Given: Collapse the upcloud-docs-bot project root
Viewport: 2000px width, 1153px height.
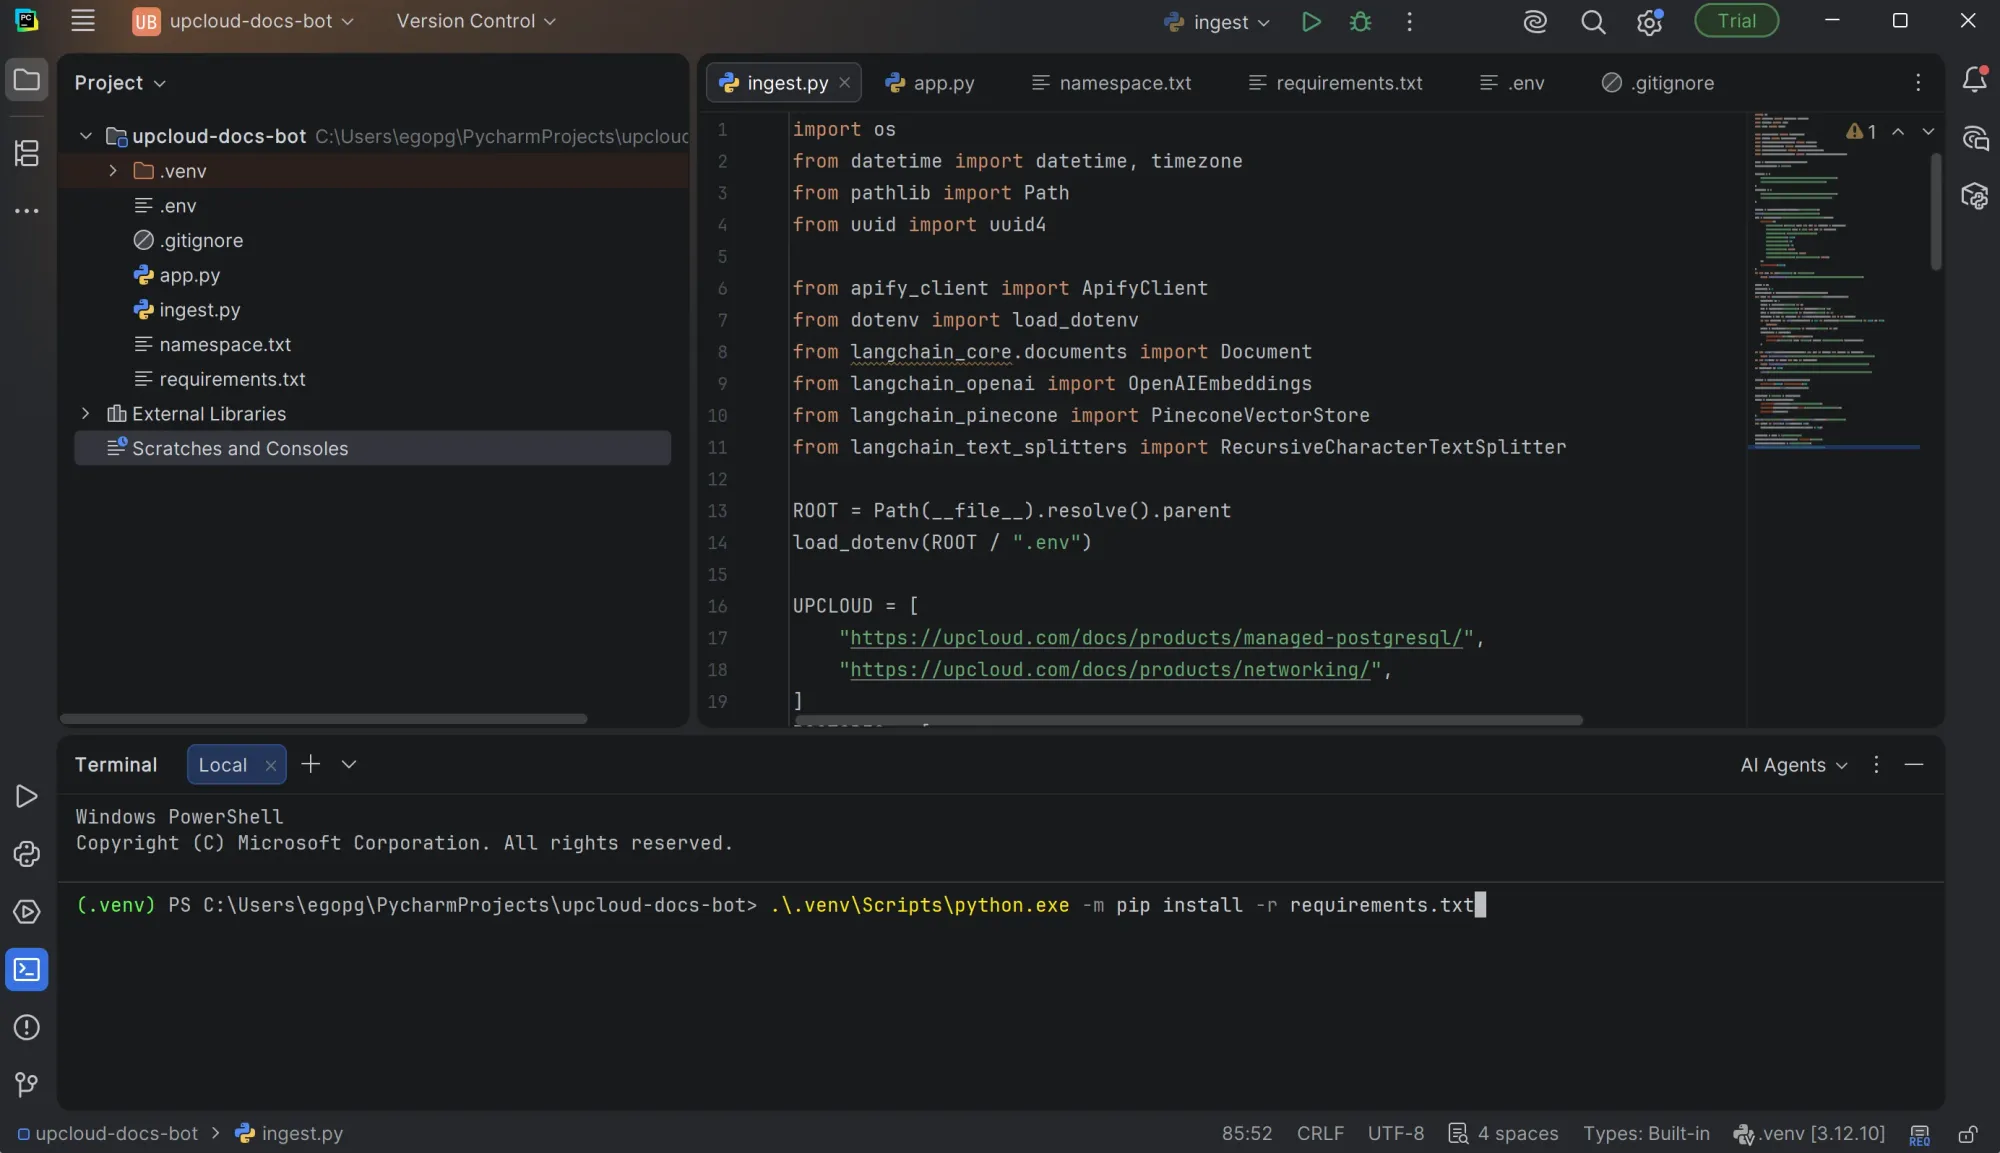Looking at the screenshot, I should pos(86,136).
